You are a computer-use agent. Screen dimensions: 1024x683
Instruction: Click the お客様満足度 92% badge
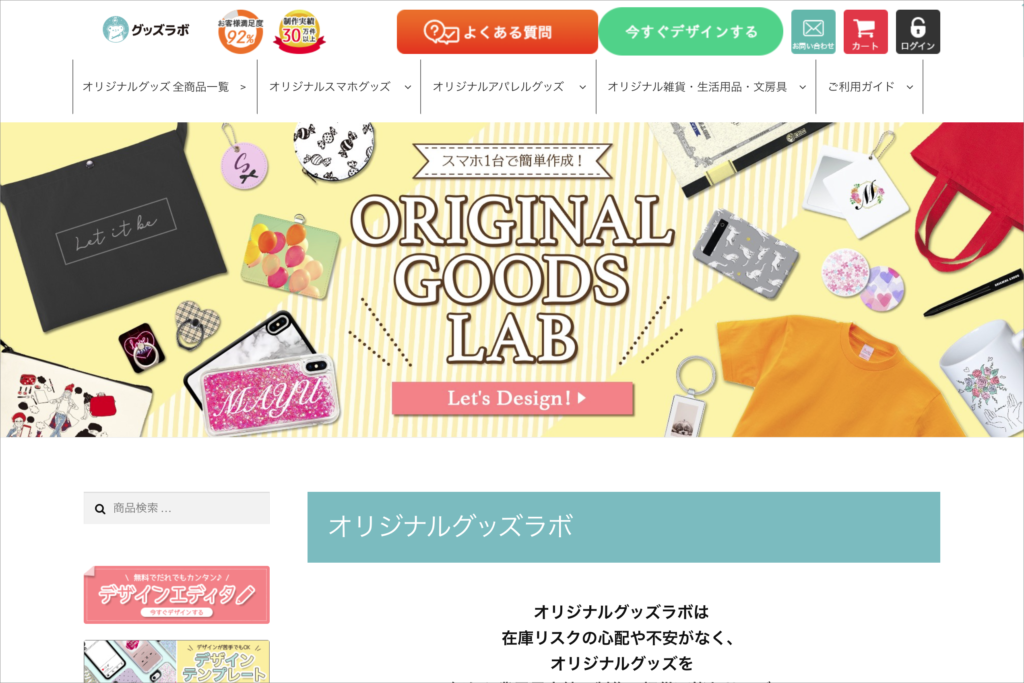point(240,31)
